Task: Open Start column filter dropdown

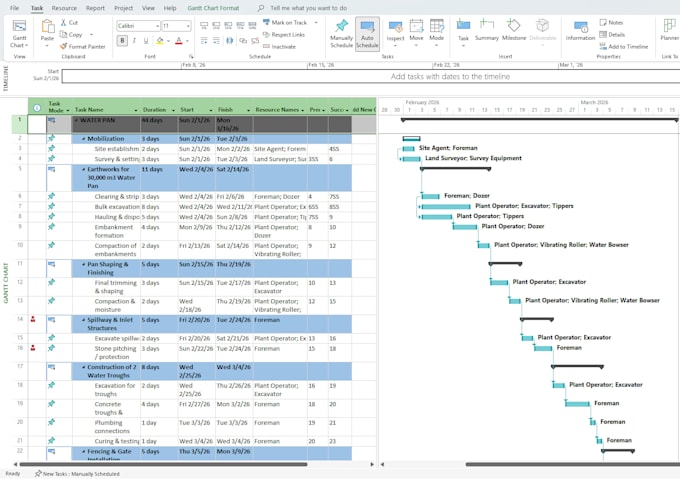Action: [x=211, y=110]
